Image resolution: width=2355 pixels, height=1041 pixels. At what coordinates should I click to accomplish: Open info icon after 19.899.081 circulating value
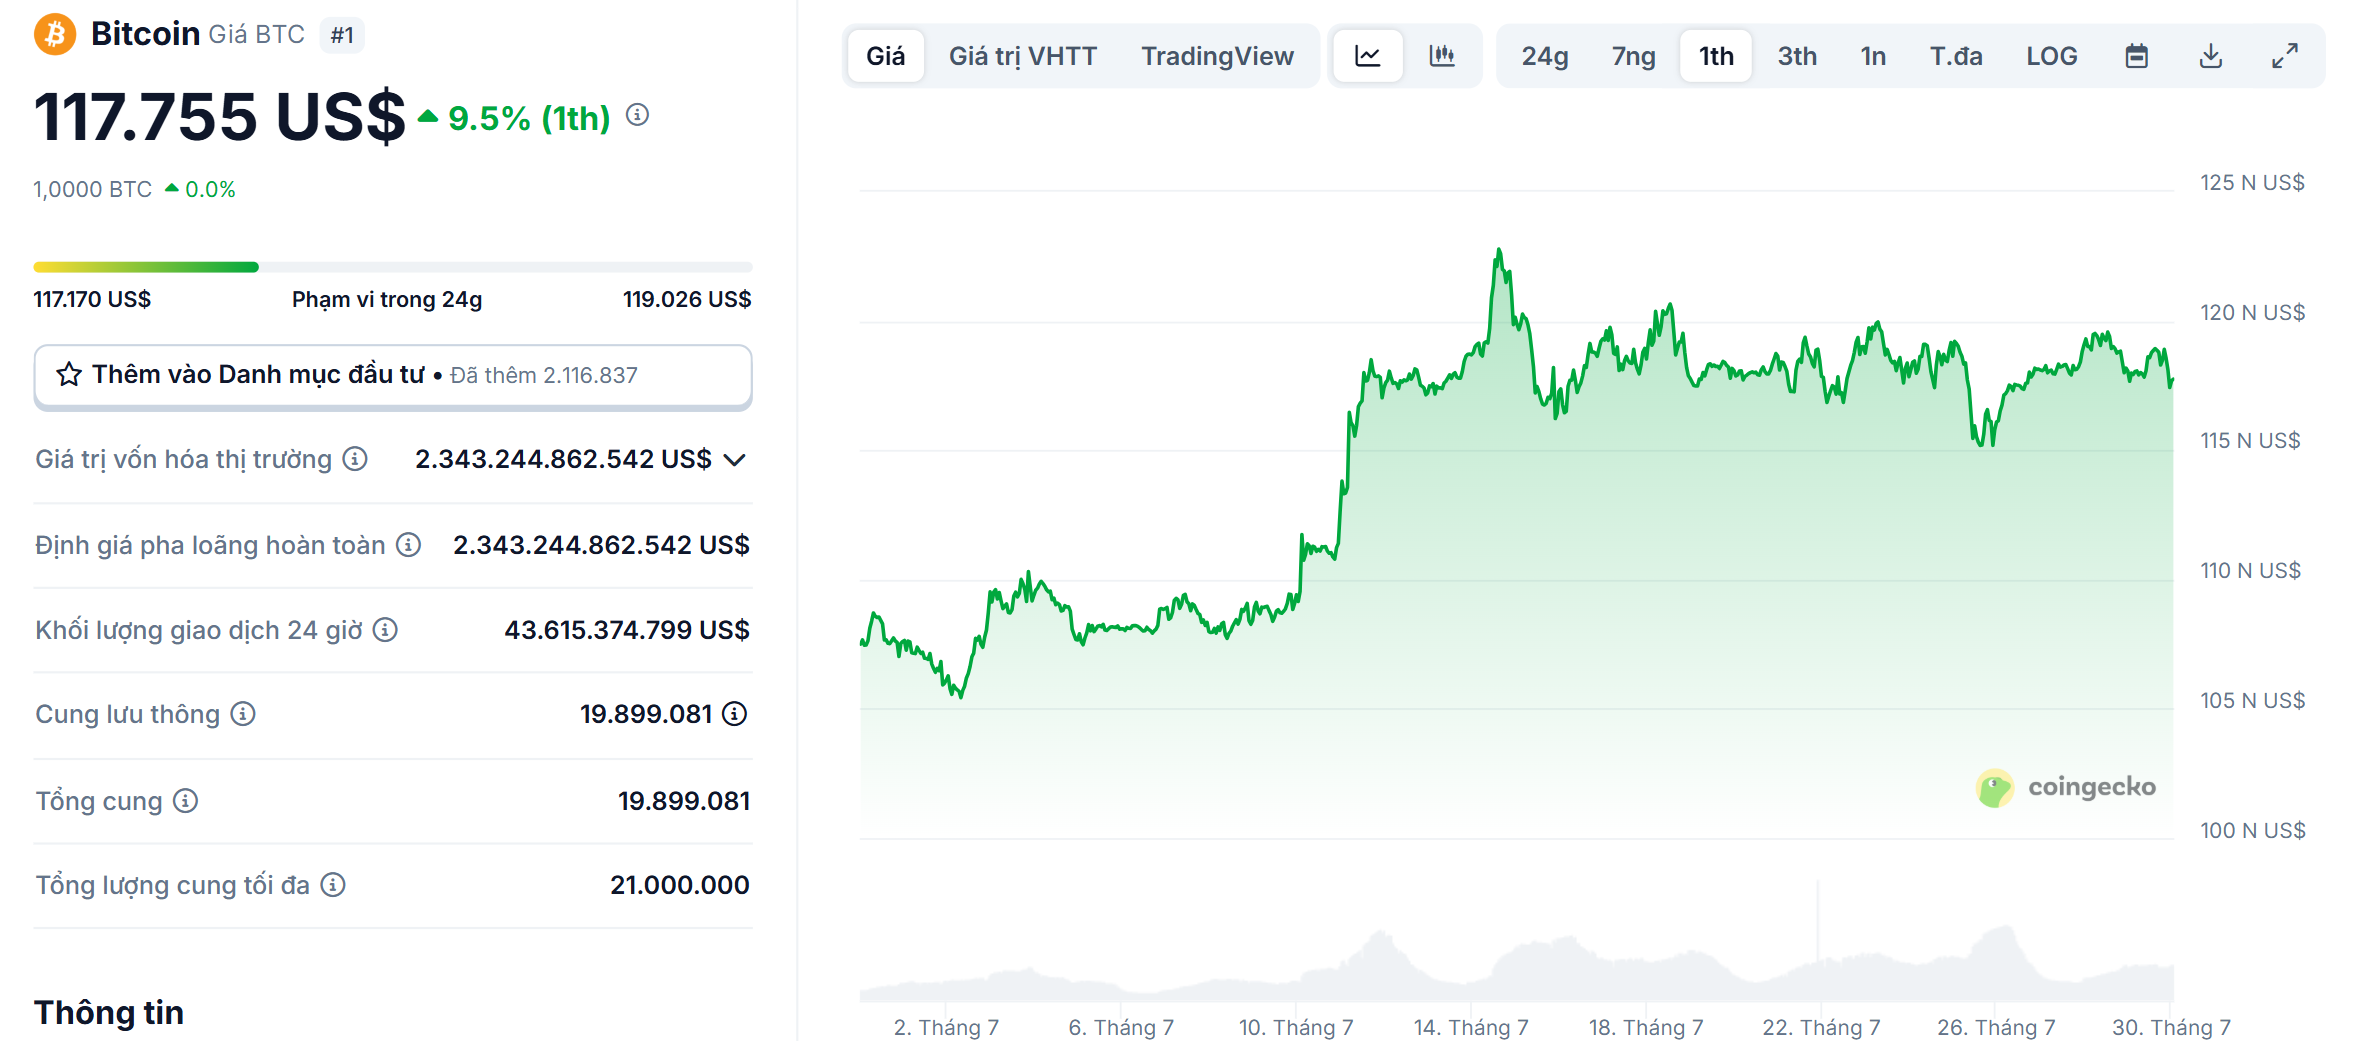(x=735, y=714)
